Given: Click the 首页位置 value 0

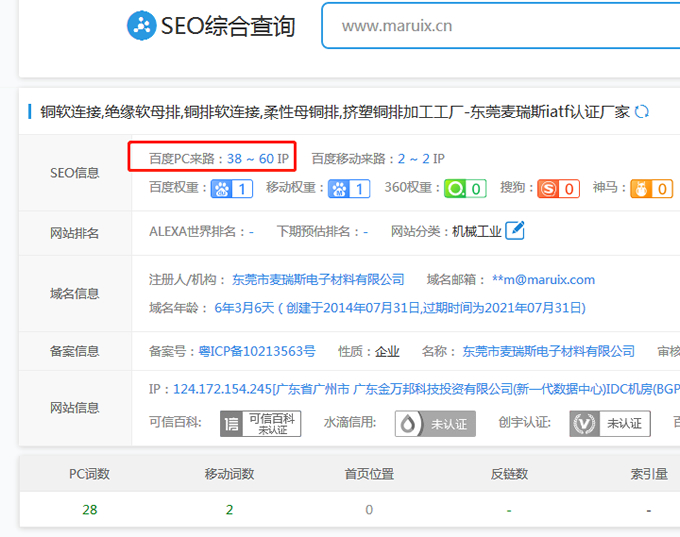Looking at the screenshot, I should pyautogui.click(x=369, y=510).
